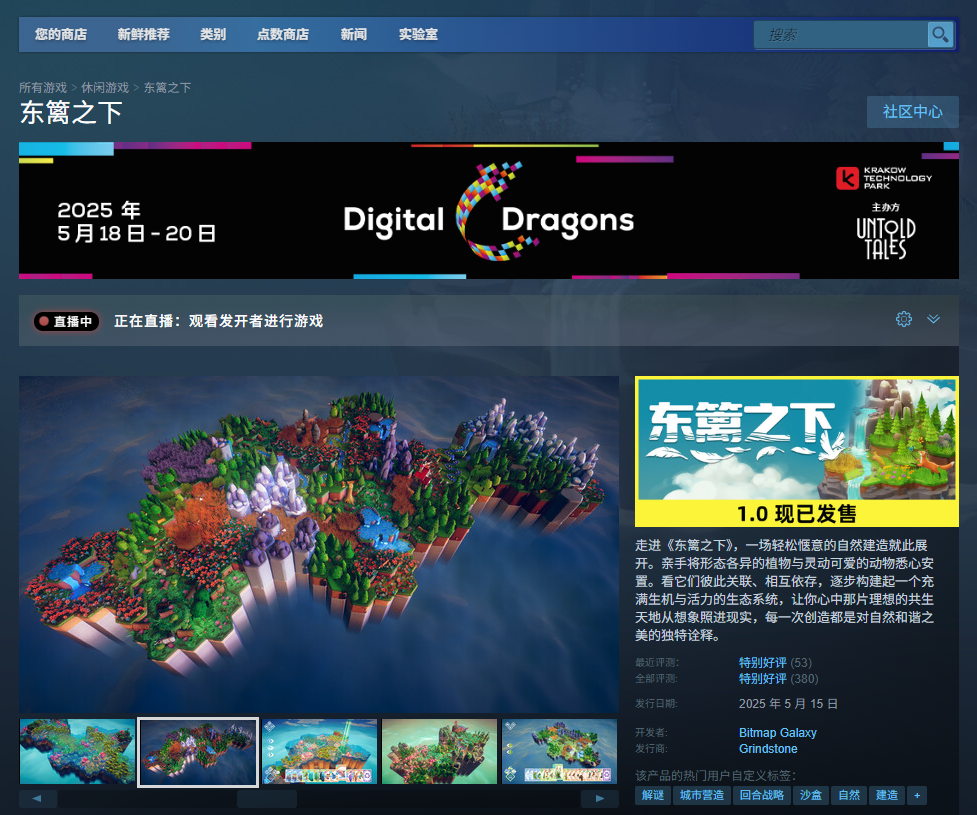Open the 类别 dropdown menu
The height and width of the screenshot is (815, 977).
213,35
